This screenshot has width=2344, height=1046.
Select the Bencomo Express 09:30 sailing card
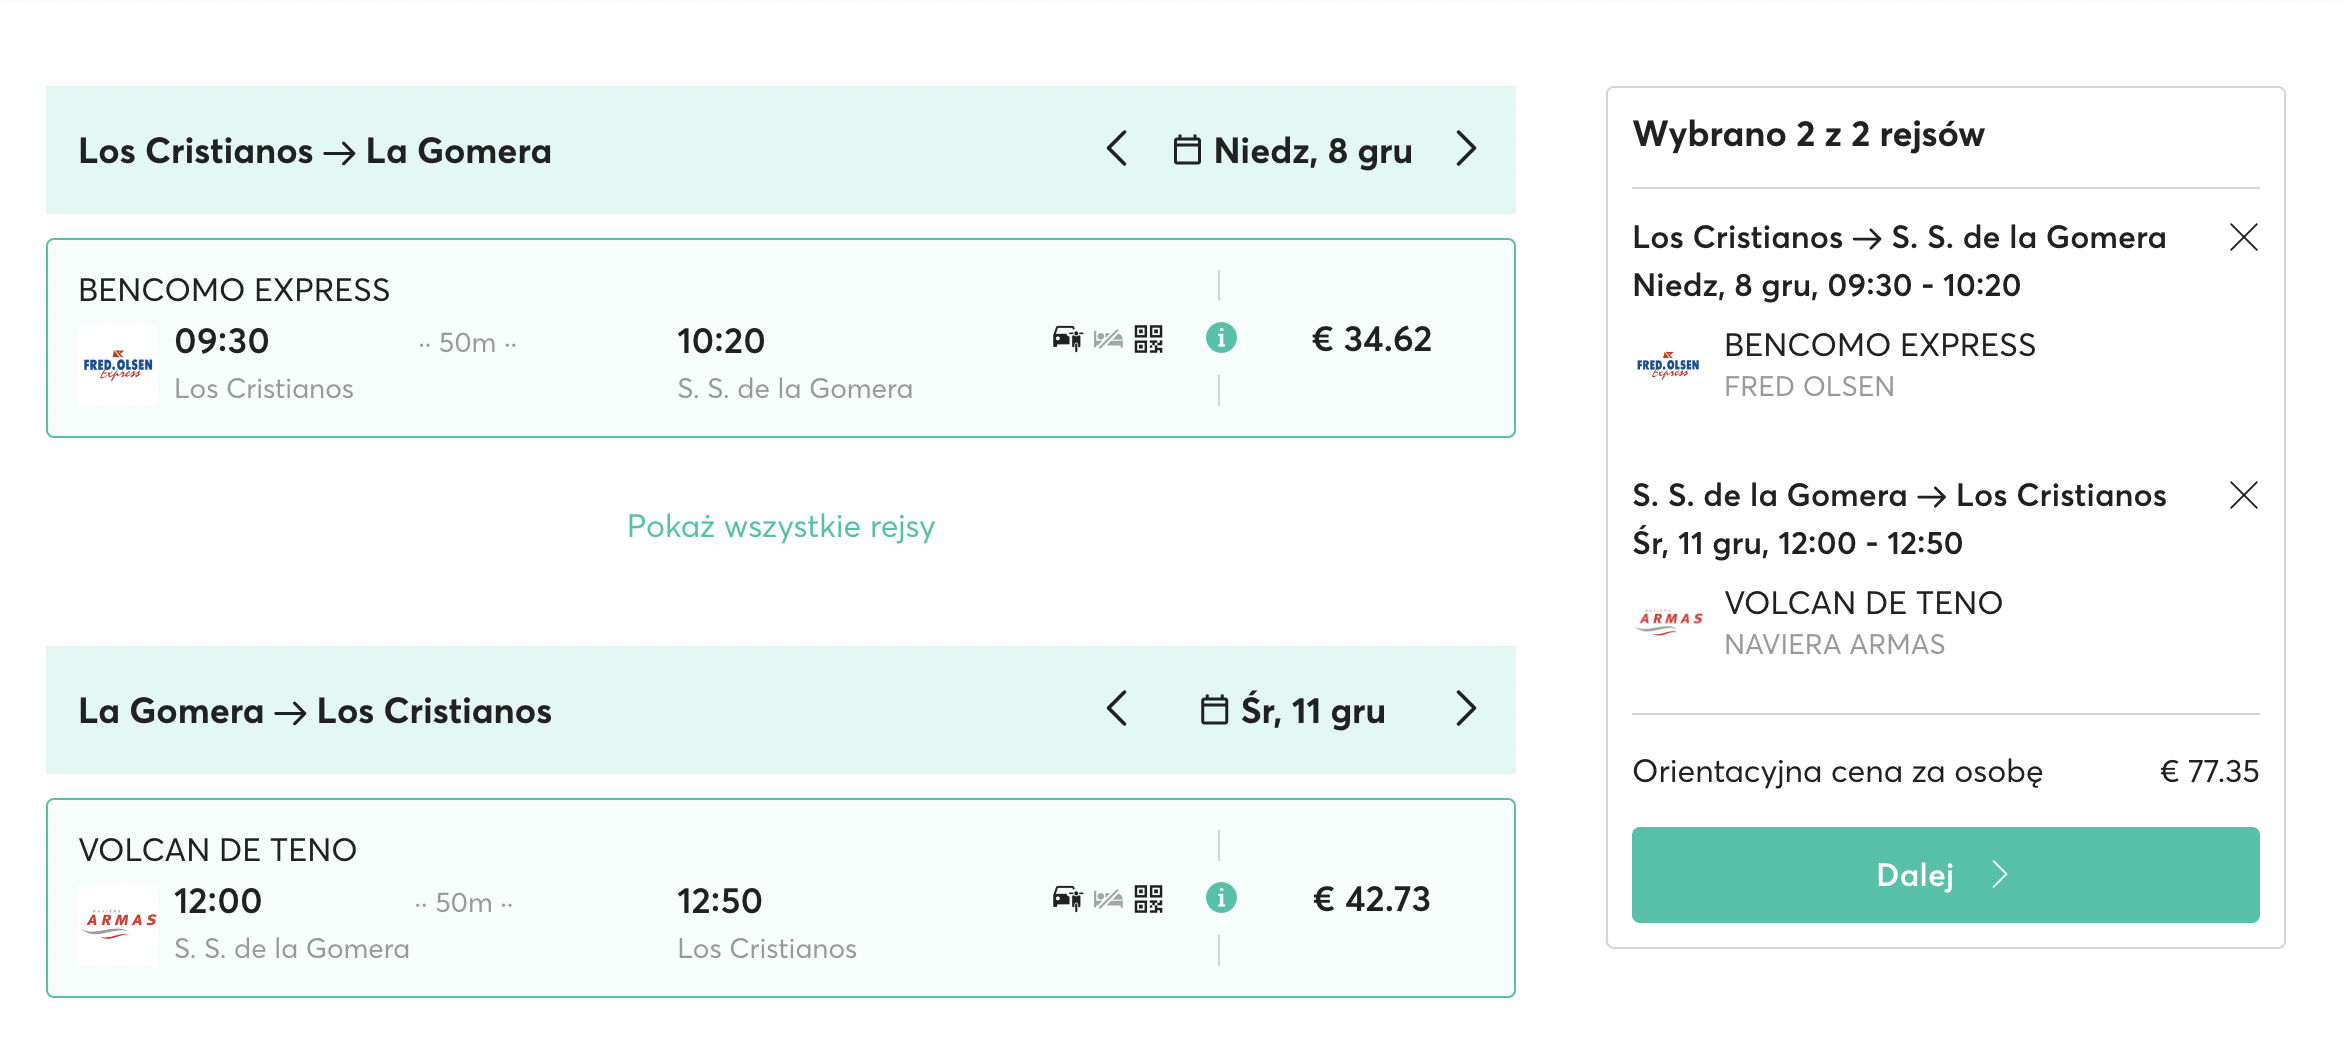pos(781,338)
